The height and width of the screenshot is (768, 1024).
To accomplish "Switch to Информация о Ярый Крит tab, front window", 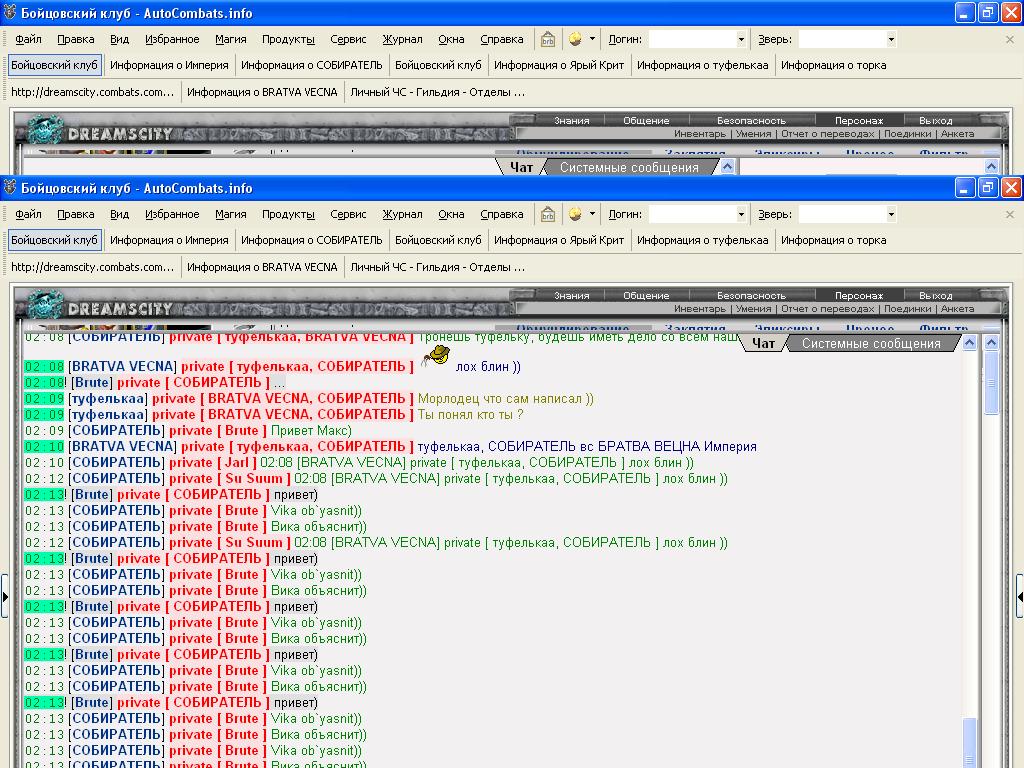I will click(x=559, y=240).
